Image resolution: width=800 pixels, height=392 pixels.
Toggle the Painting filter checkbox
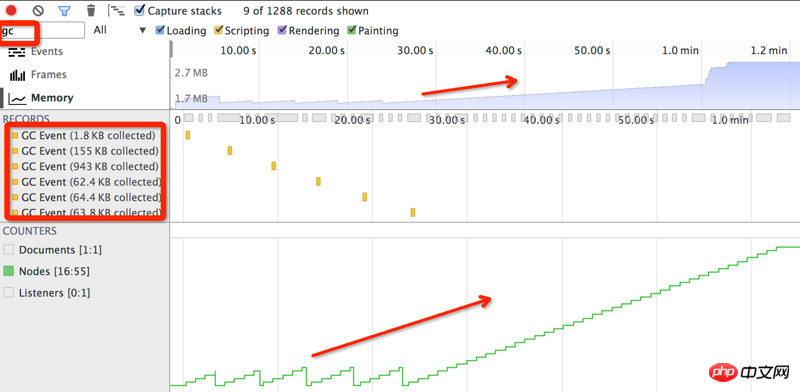click(x=352, y=30)
